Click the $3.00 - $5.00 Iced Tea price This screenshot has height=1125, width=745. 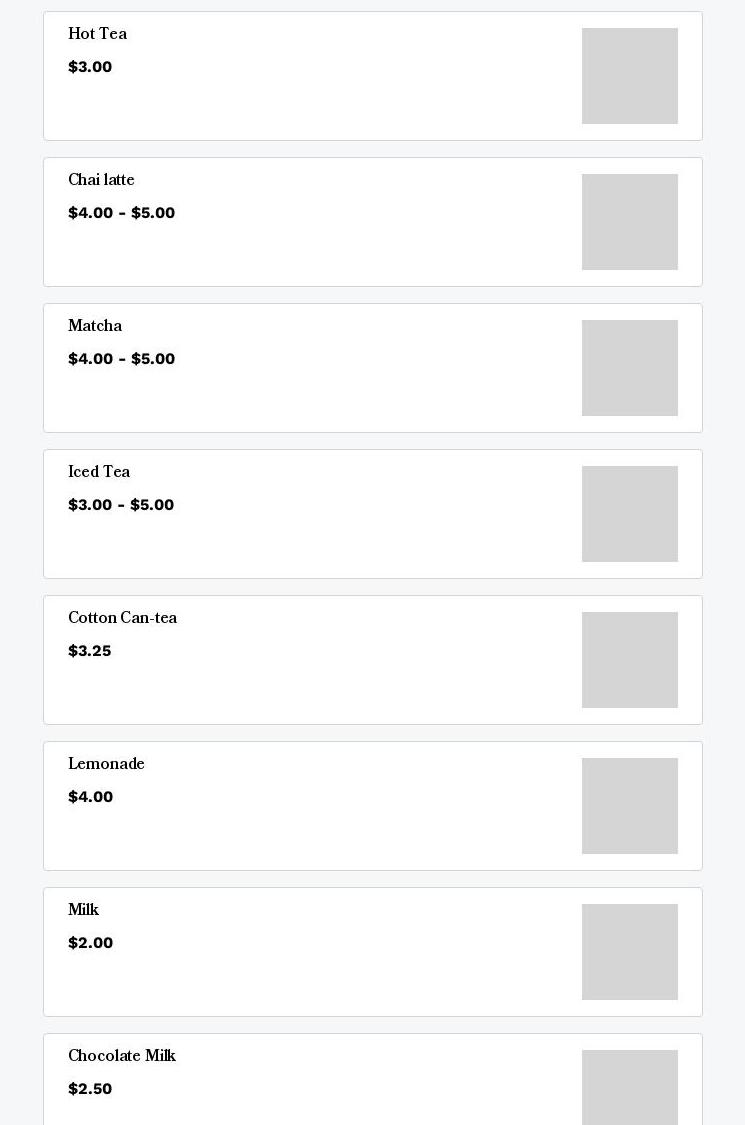[121, 505]
